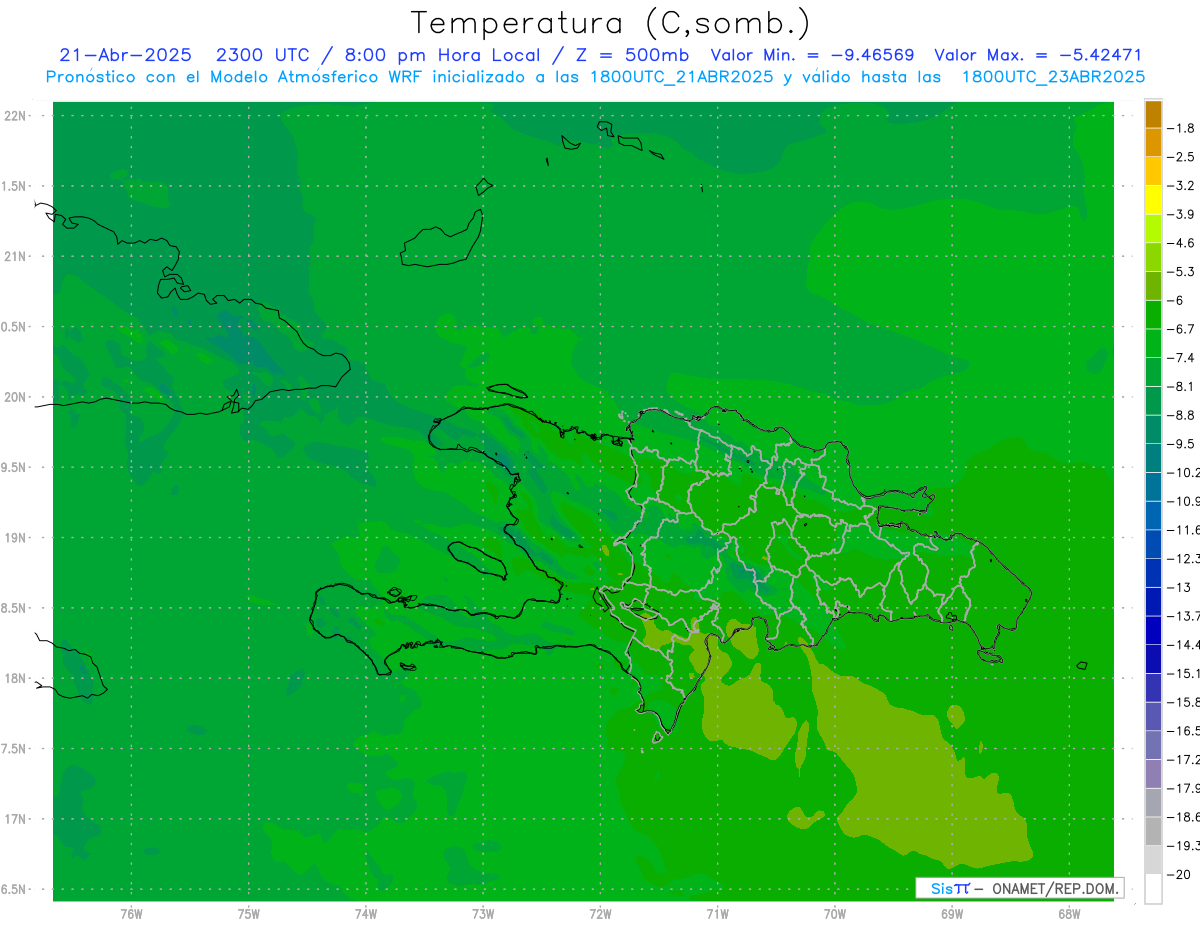Click the '20N' latitude label
Image resolution: width=1200 pixels, height=927 pixels.
click(x=15, y=397)
